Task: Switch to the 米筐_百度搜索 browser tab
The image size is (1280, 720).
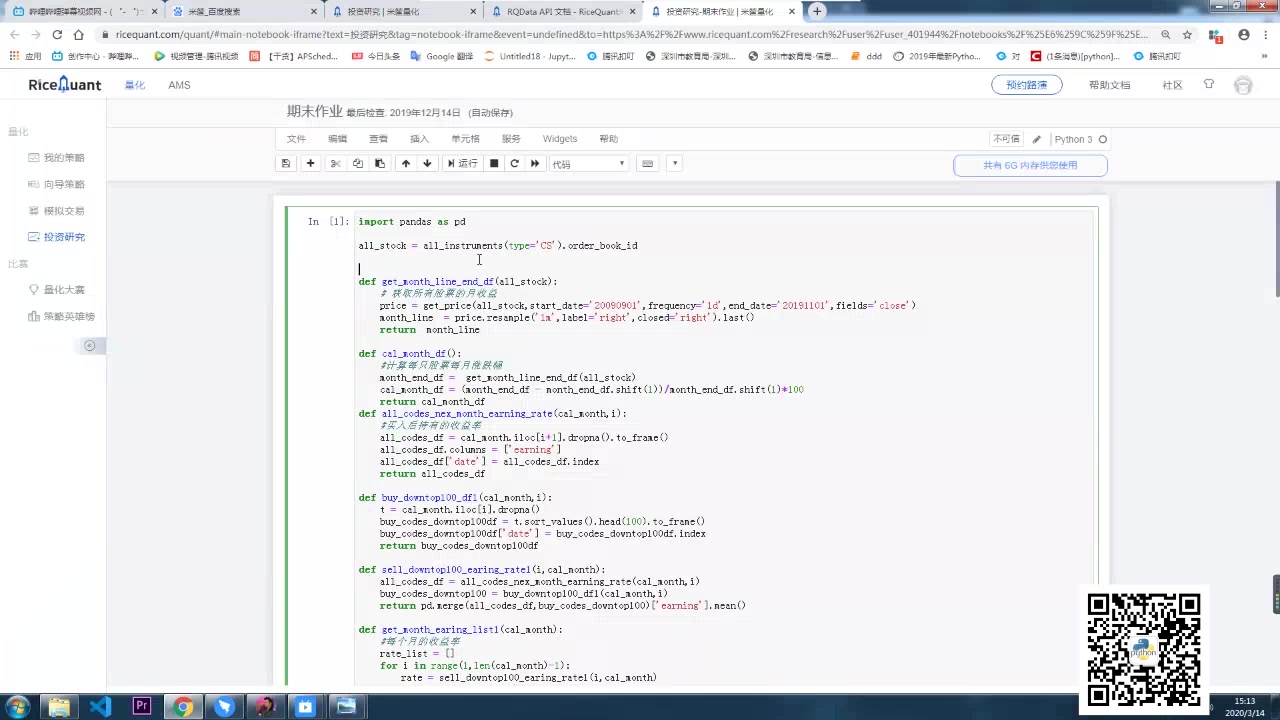Action: (243, 11)
